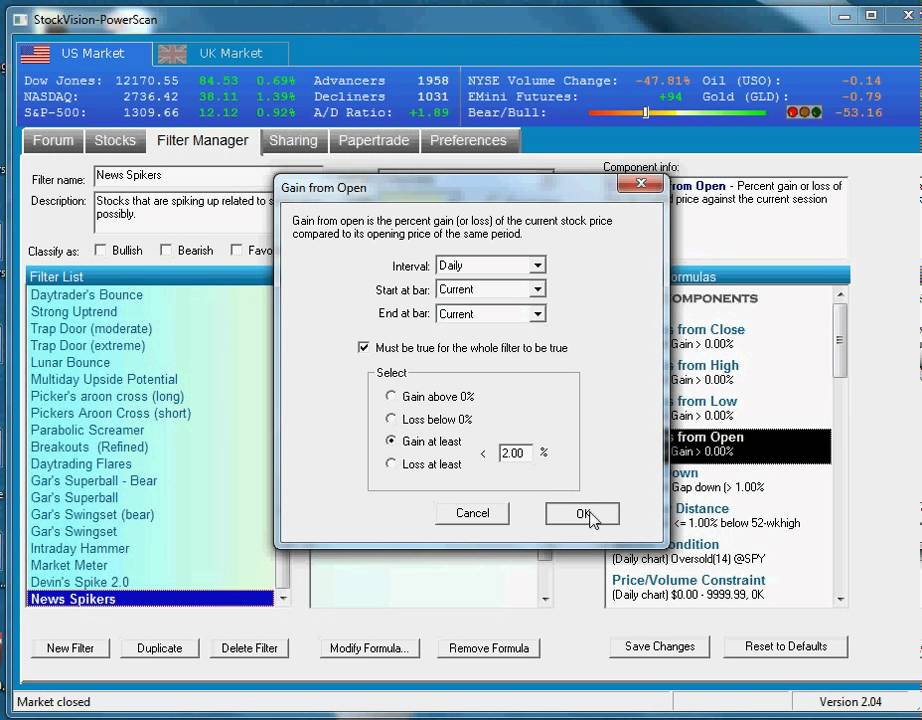The width and height of the screenshot is (922, 720).
Task: Click the Save Changes button
Action: (x=660, y=646)
